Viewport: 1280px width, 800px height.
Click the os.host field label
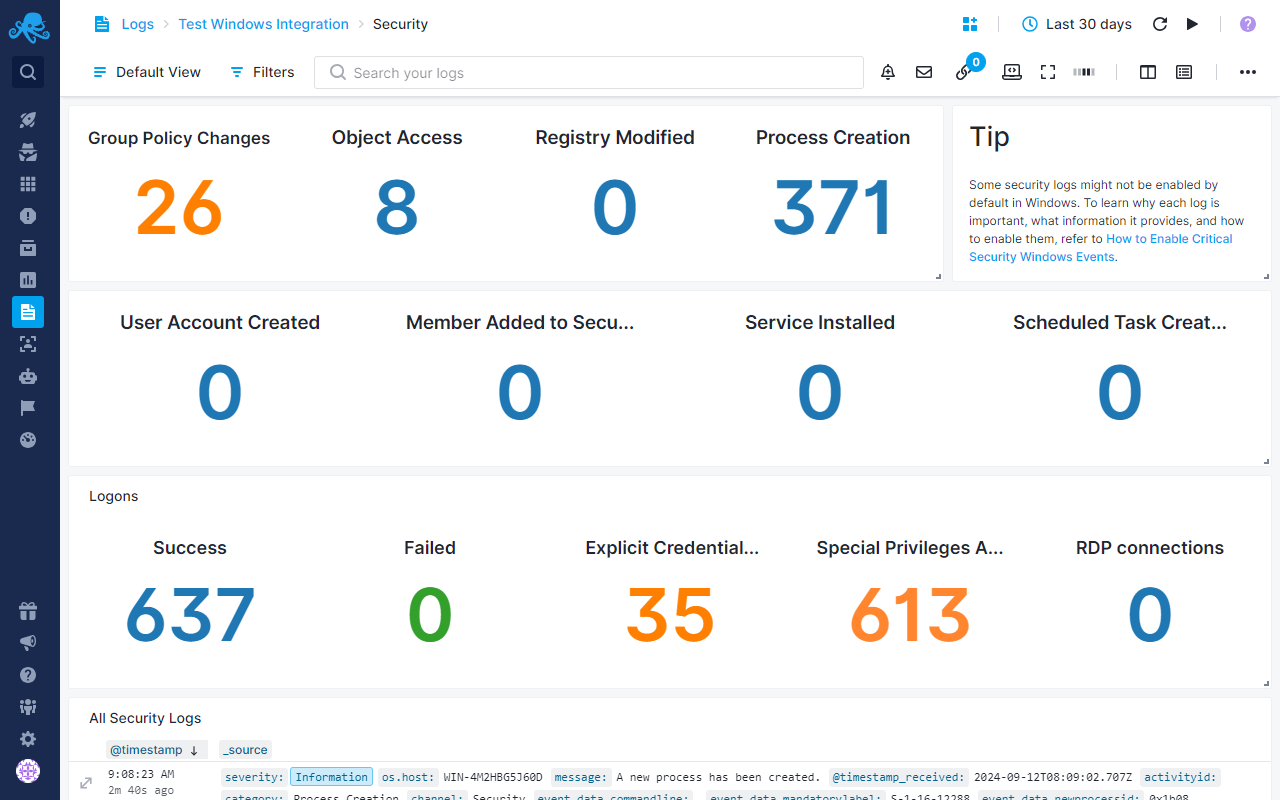(408, 777)
